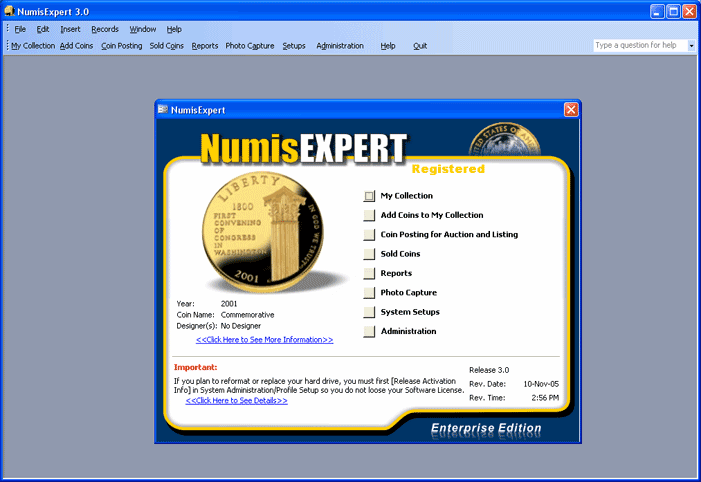Open the Insert menu

click(70, 29)
